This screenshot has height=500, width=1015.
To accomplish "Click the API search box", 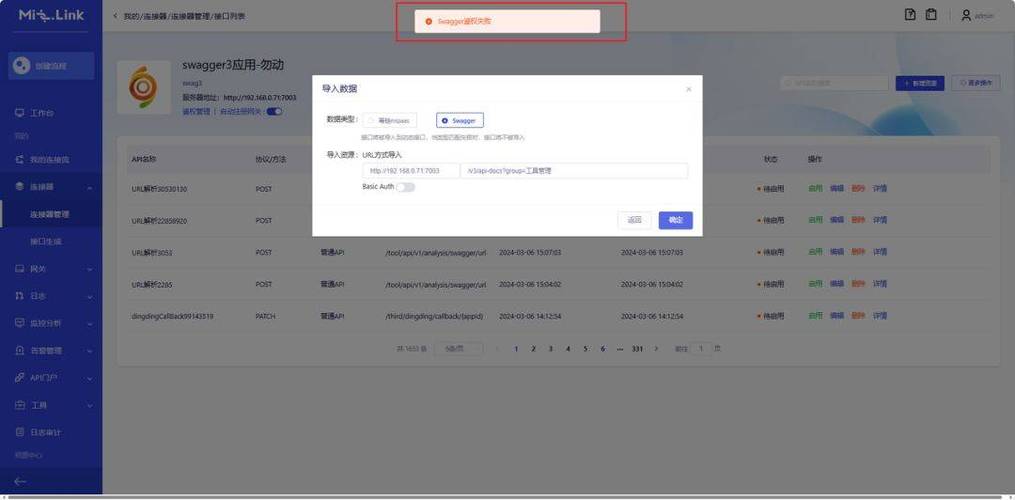I will point(834,83).
